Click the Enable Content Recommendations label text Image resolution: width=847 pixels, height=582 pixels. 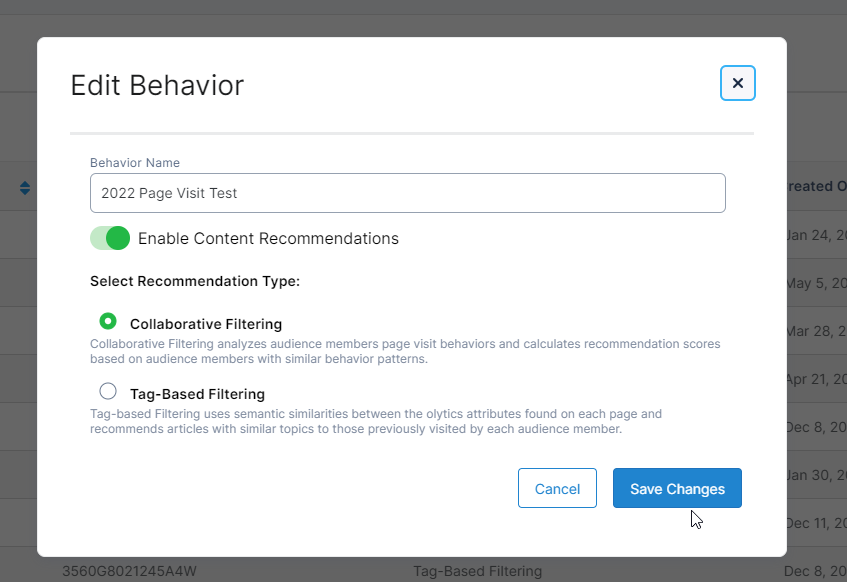(x=268, y=239)
